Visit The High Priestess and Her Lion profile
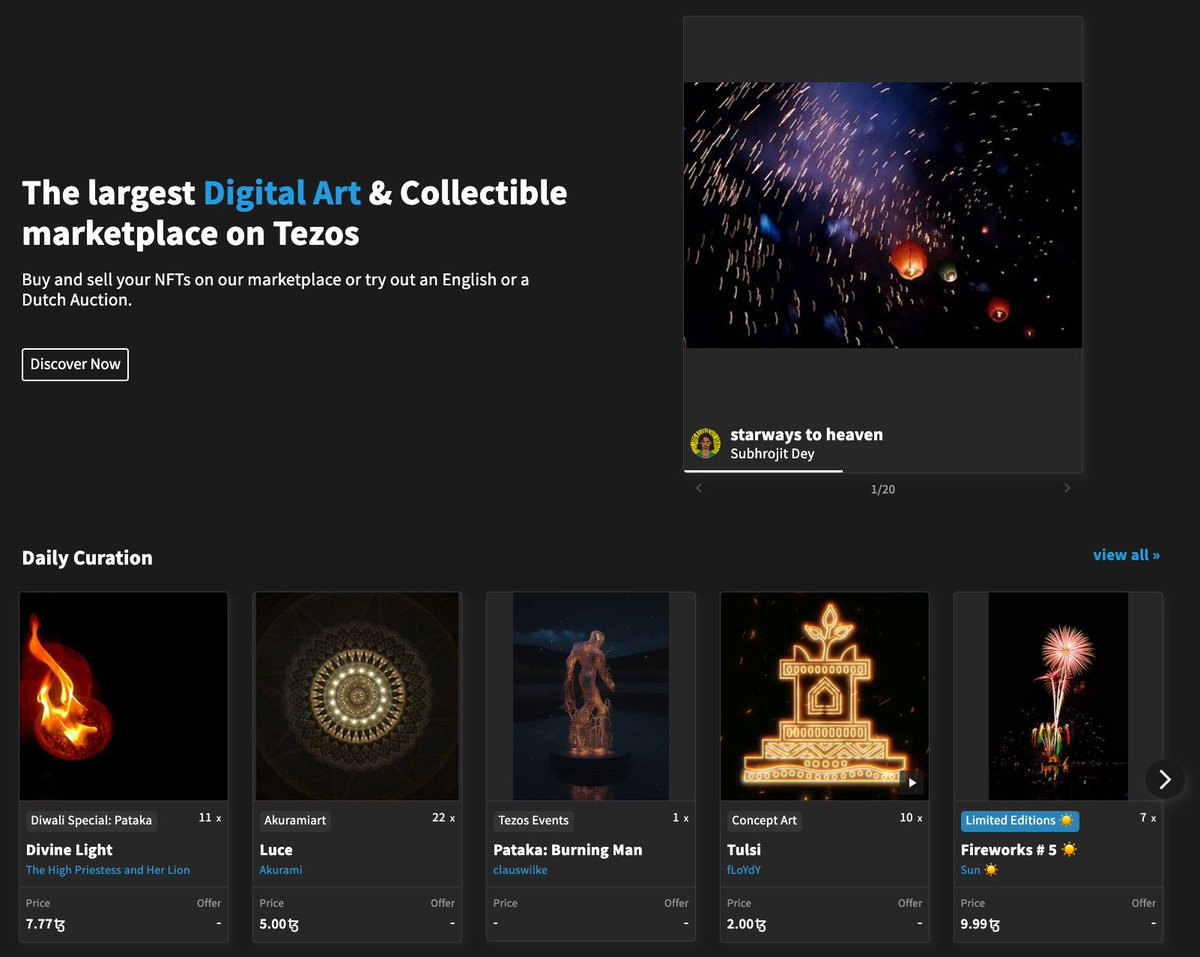The width and height of the screenshot is (1200, 957). point(108,870)
